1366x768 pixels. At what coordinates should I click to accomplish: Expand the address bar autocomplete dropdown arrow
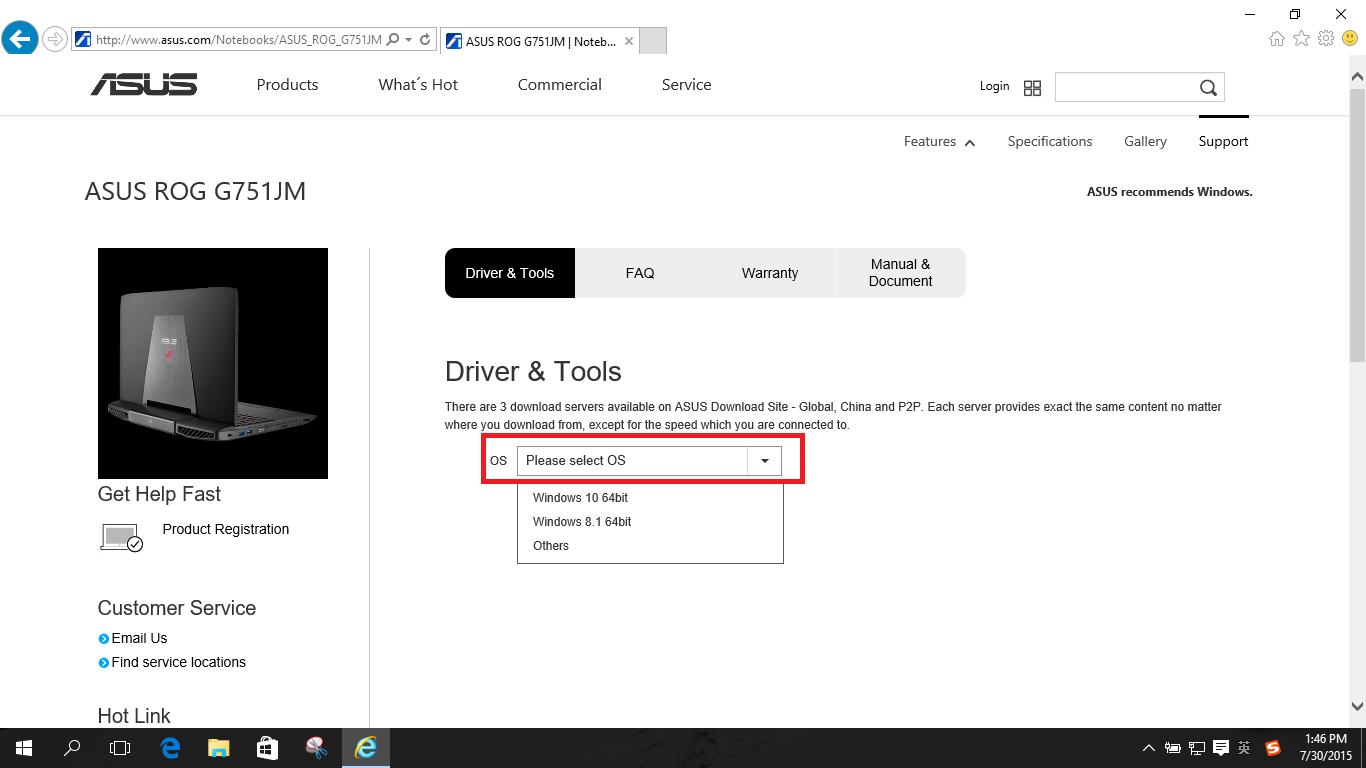coord(409,40)
